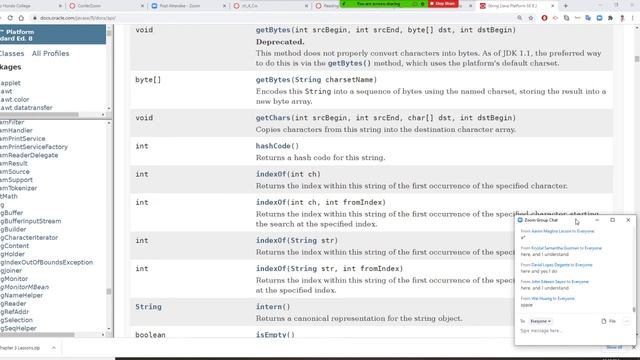
Task: Close the downloads bar at bottom right
Action: tap(634, 347)
